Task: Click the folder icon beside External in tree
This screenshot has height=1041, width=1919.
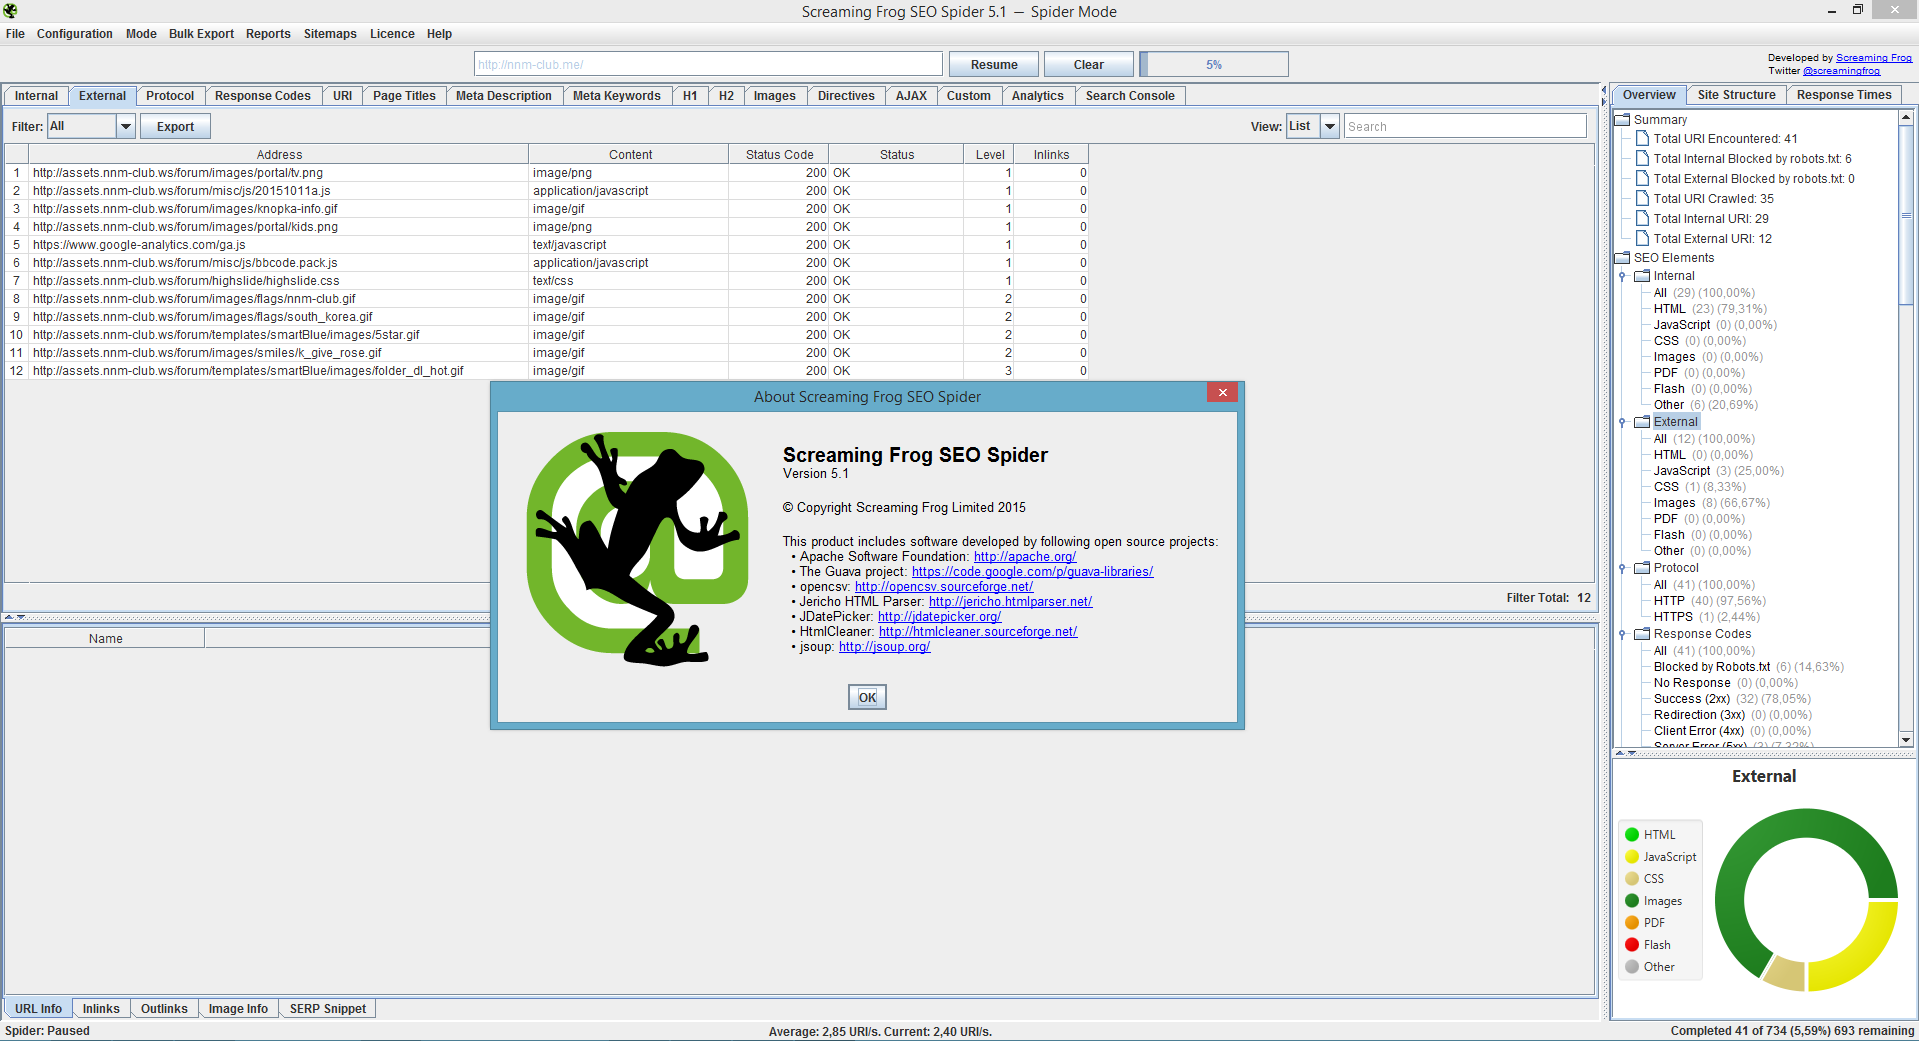Action: (1642, 422)
